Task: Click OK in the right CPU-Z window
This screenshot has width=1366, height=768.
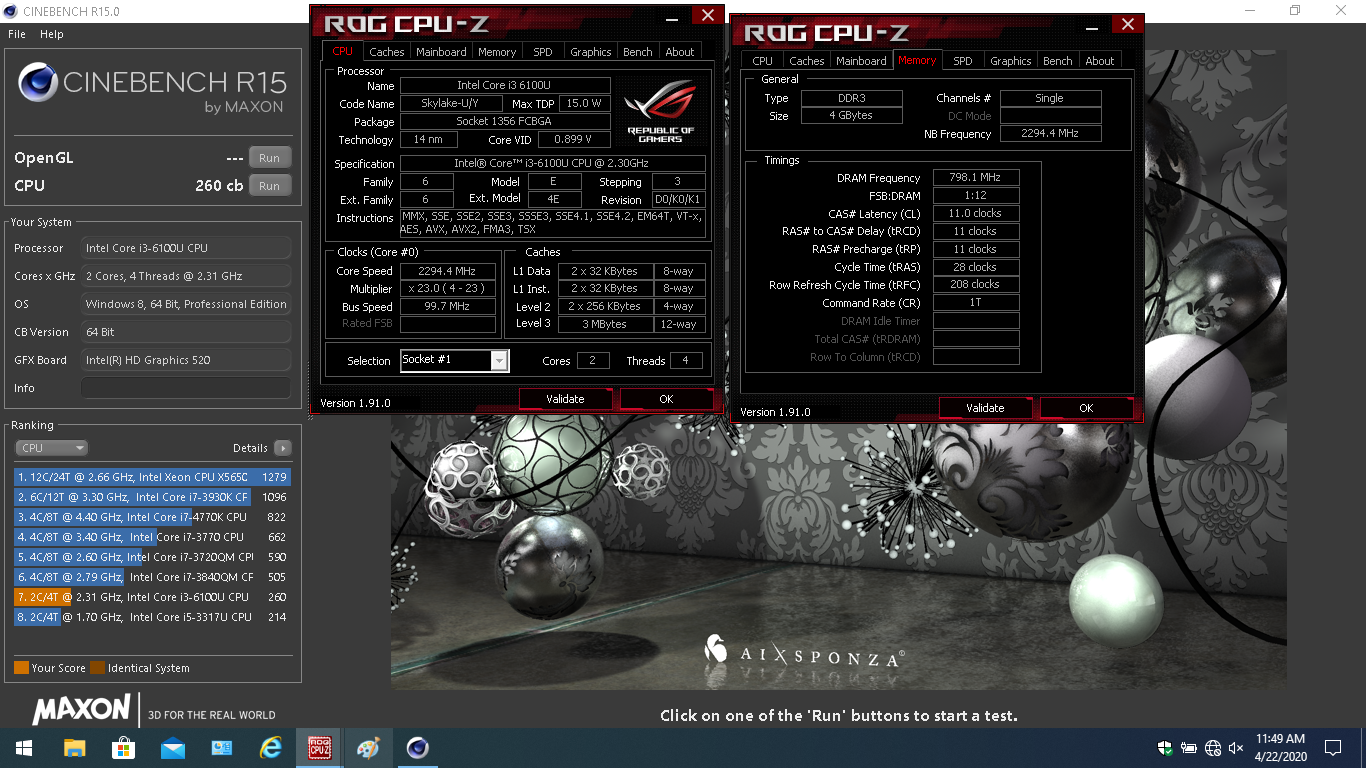Action: tap(1086, 408)
